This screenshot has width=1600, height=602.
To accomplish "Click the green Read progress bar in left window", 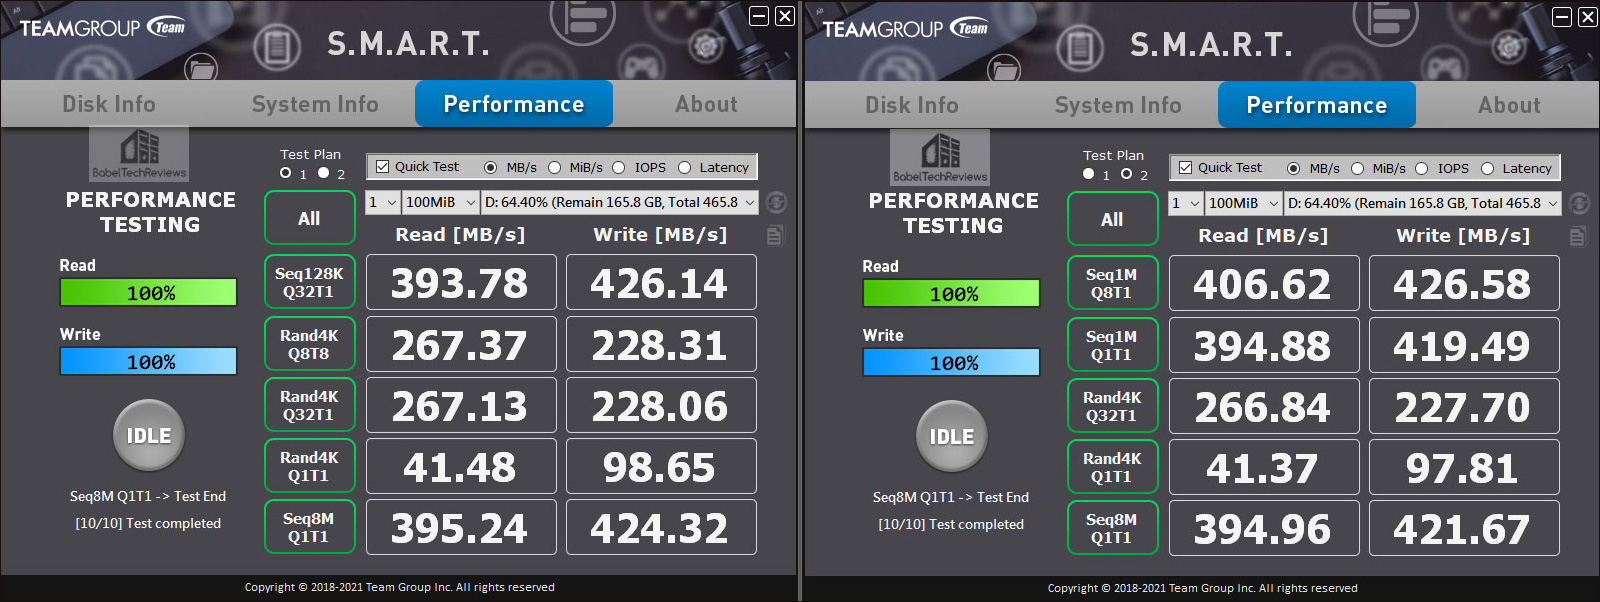I will coord(149,292).
